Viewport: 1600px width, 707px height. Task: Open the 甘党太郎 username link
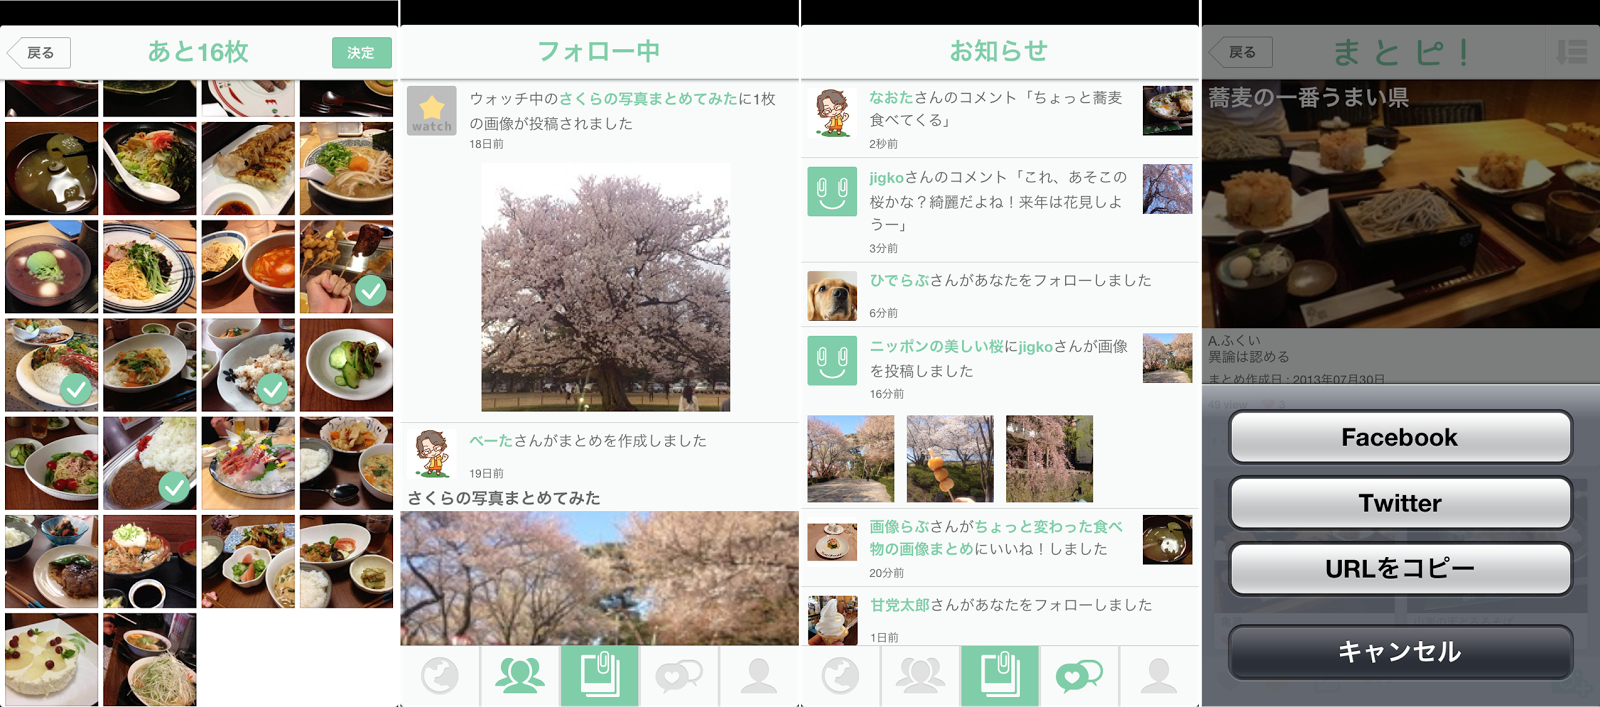900,605
